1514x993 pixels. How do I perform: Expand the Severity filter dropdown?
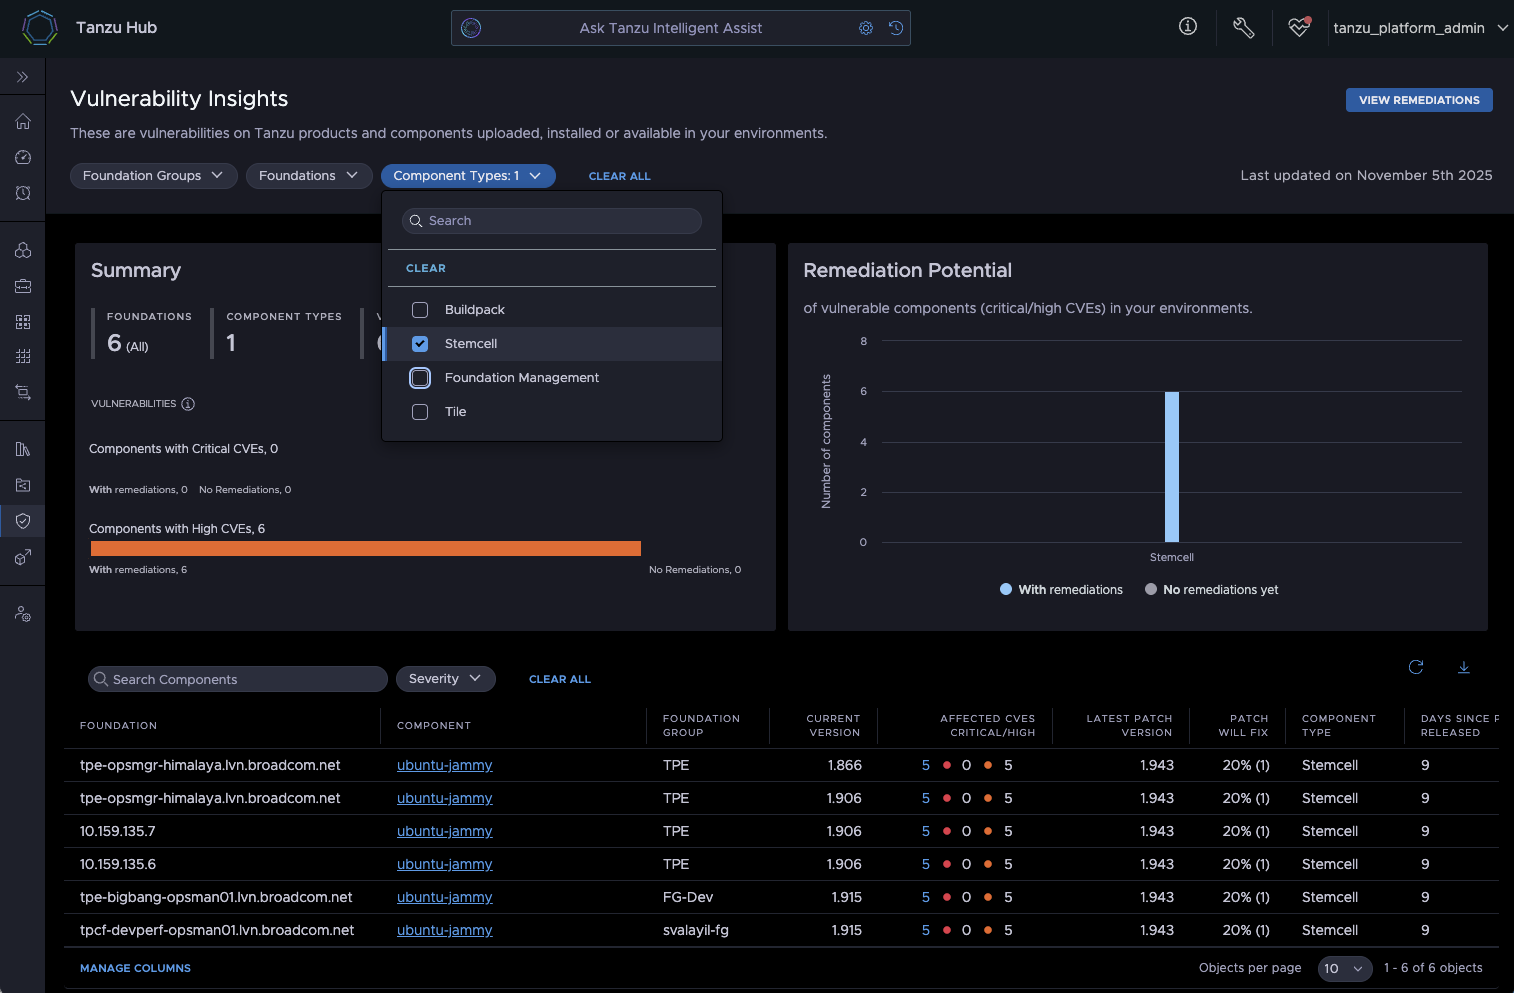pos(445,679)
